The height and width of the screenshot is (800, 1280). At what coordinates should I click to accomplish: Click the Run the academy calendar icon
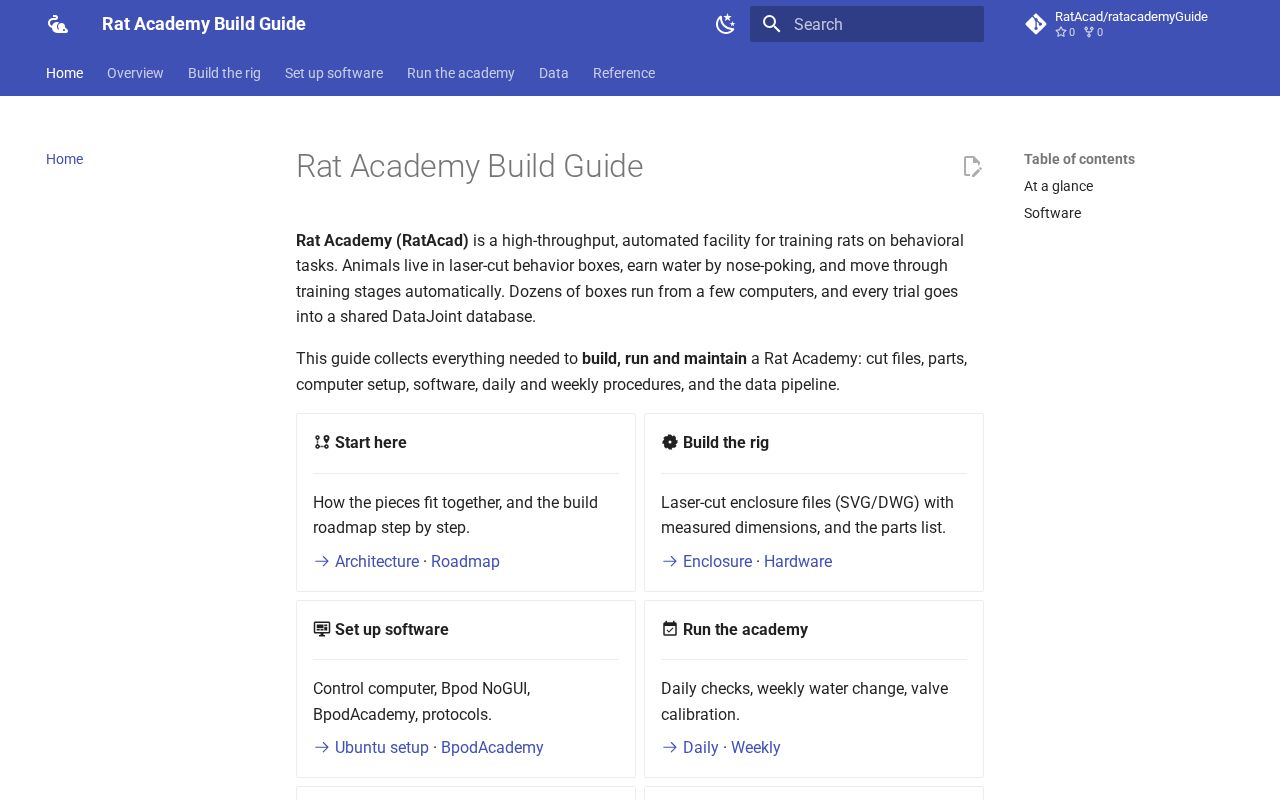670,629
